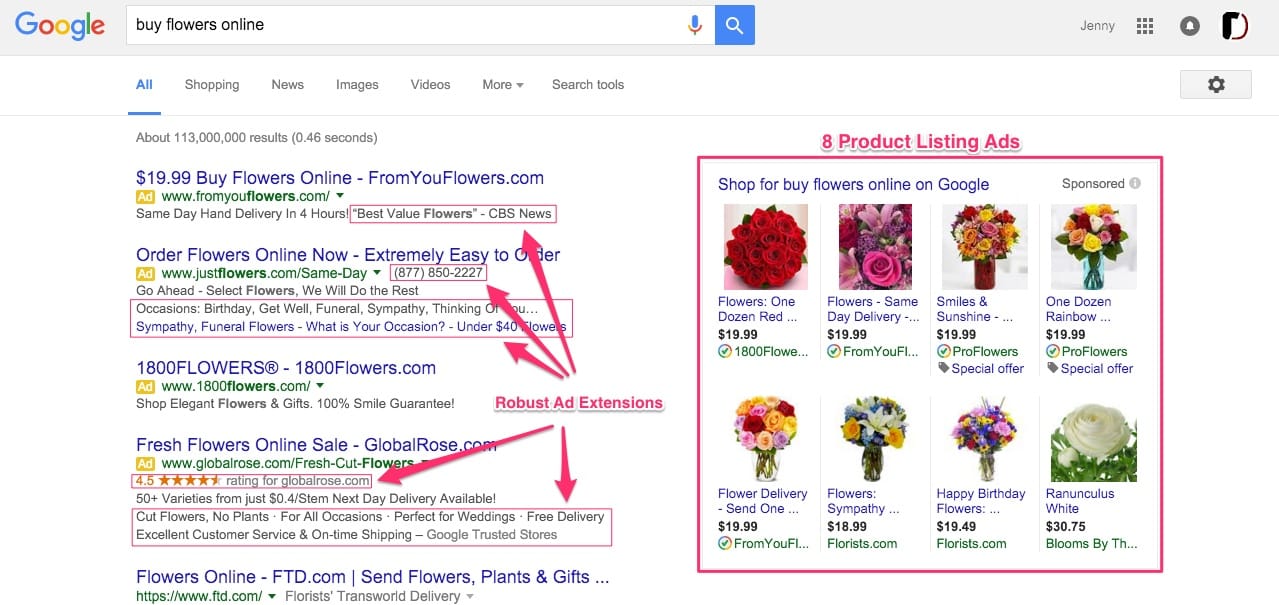Open the Google apps grid
The height and width of the screenshot is (605, 1279).
pos(1146,26)
